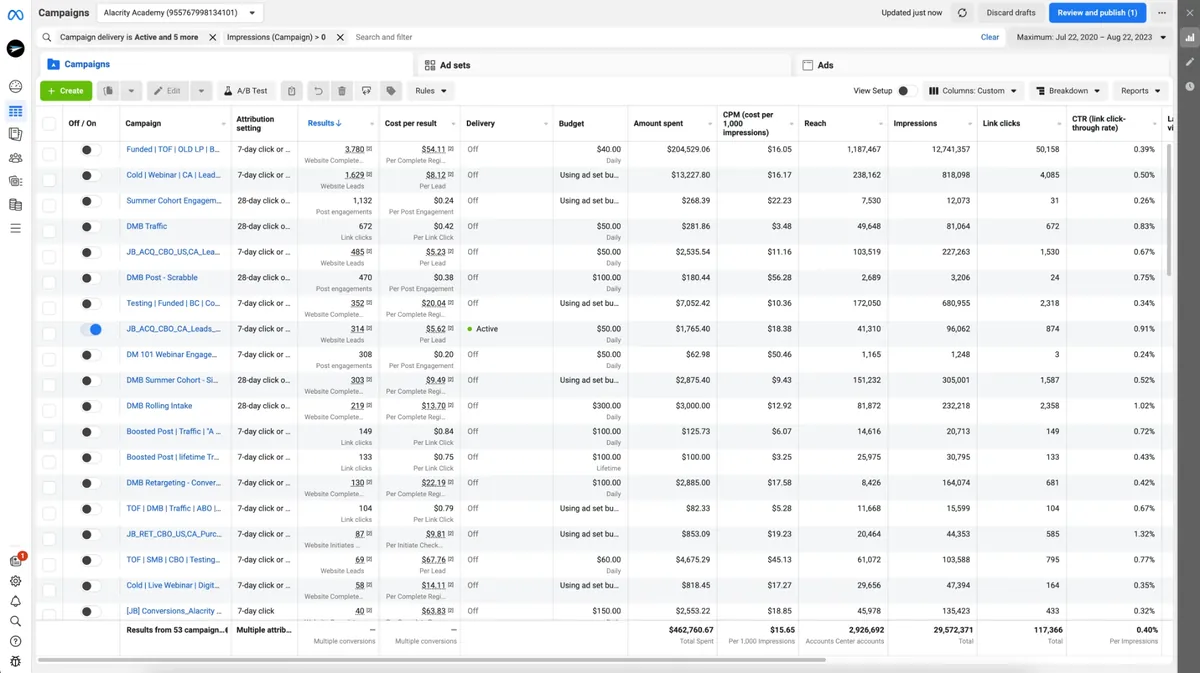Image resolution: width=1200 pixels, height=673 pixels.
Task: Open the Audiences people icon in sidebar
Action: point(15,158)
